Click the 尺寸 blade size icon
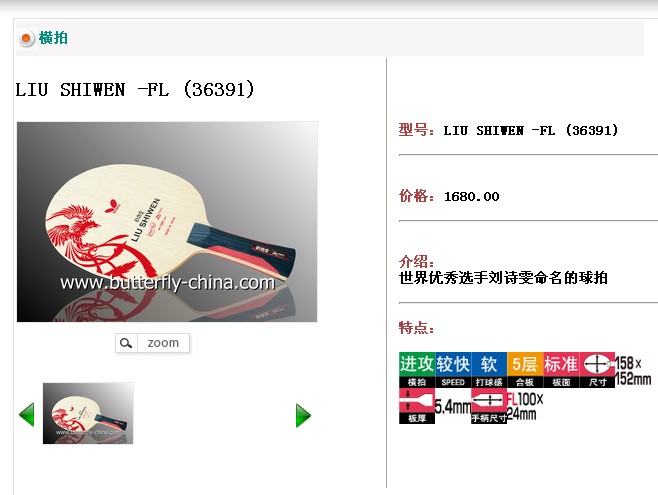Viewport: 658px width, 495px height. [597, 370]
